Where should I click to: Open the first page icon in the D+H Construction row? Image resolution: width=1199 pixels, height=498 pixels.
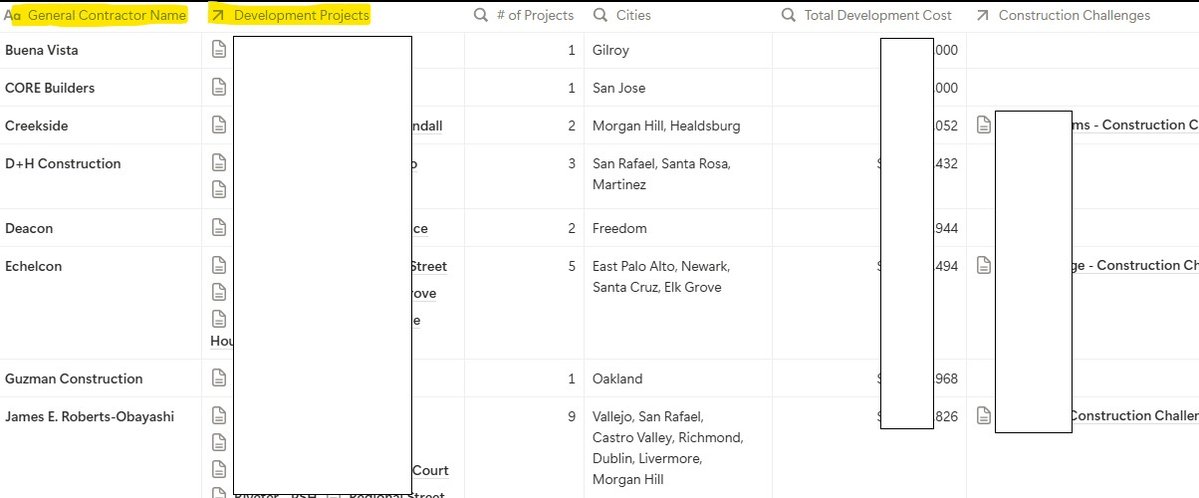pyautogui.click(x=219, y=163)
